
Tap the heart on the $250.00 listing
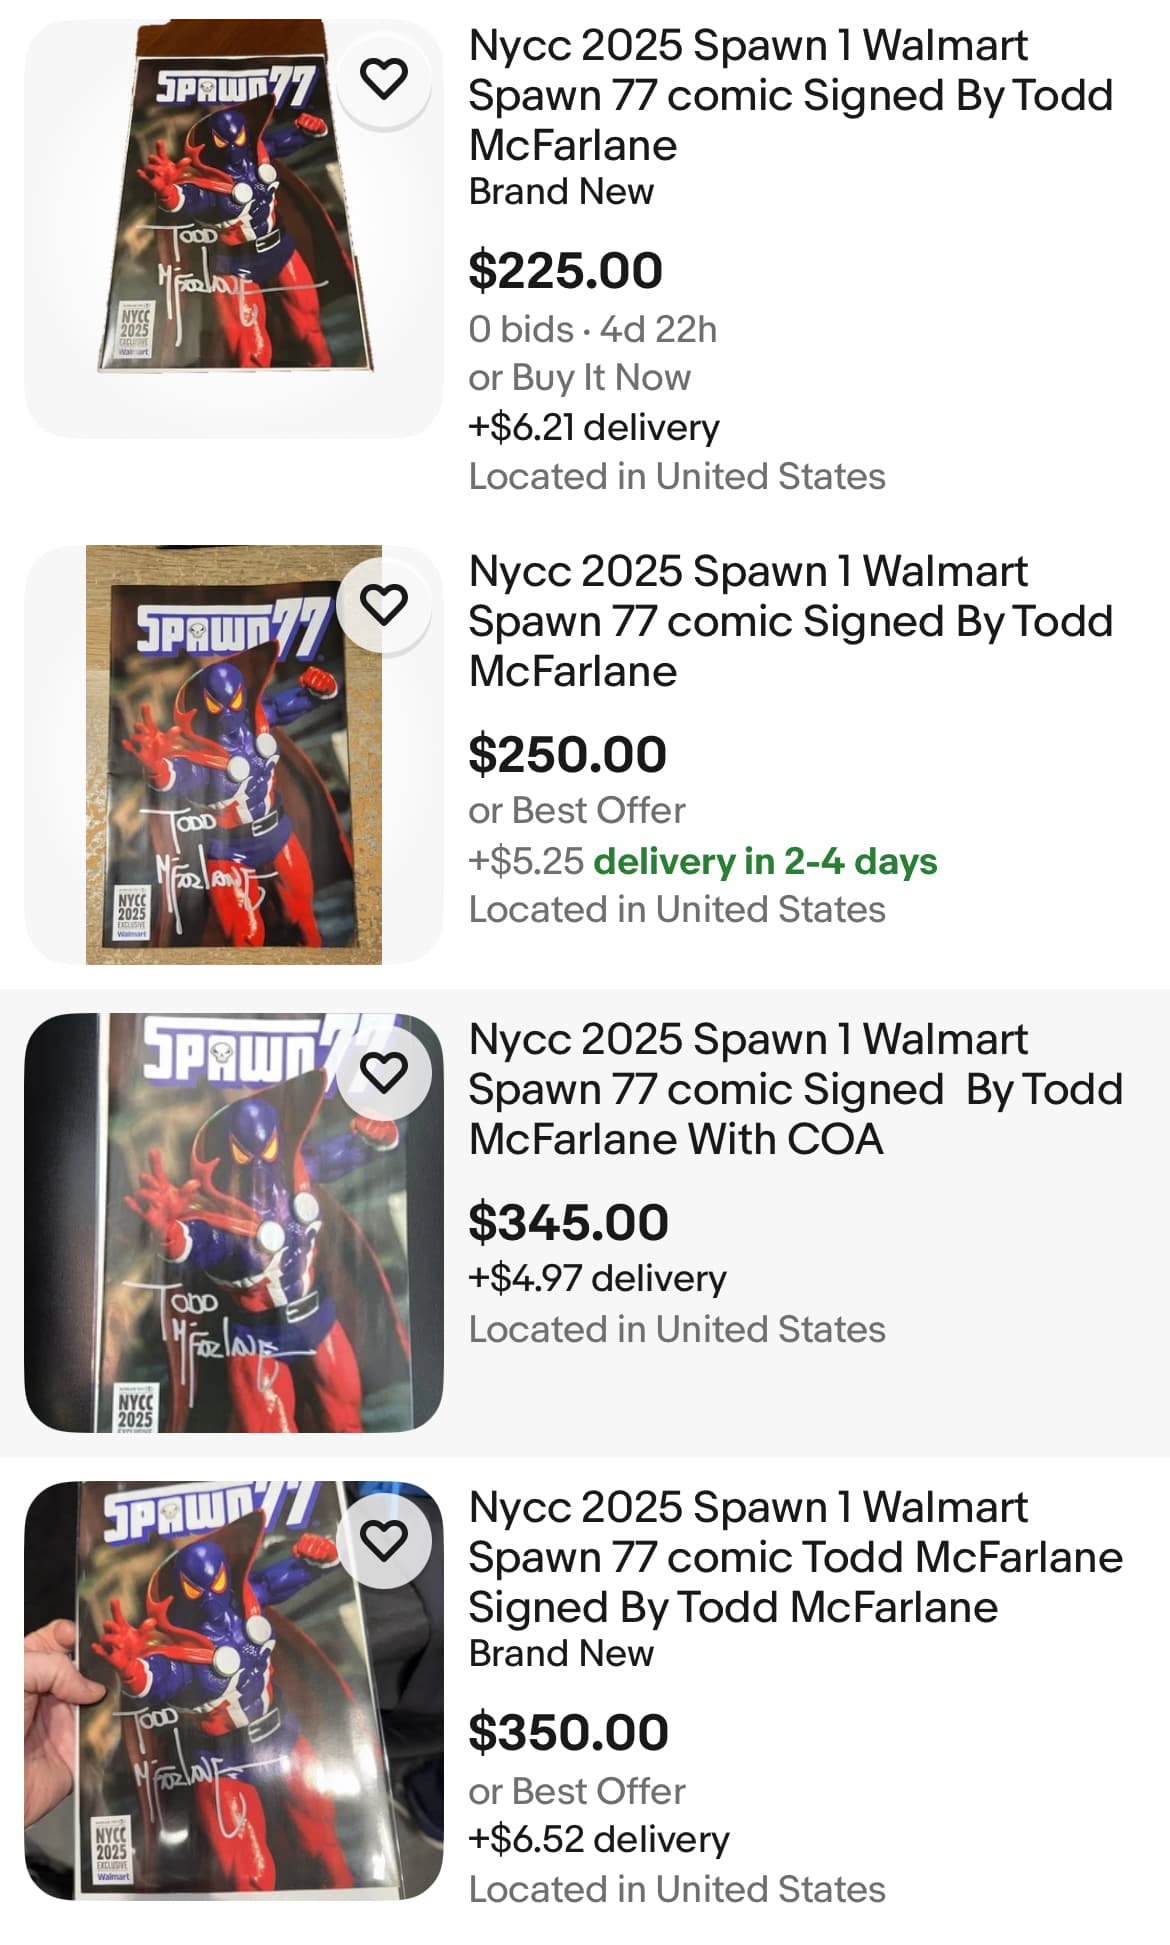[384, 605]
